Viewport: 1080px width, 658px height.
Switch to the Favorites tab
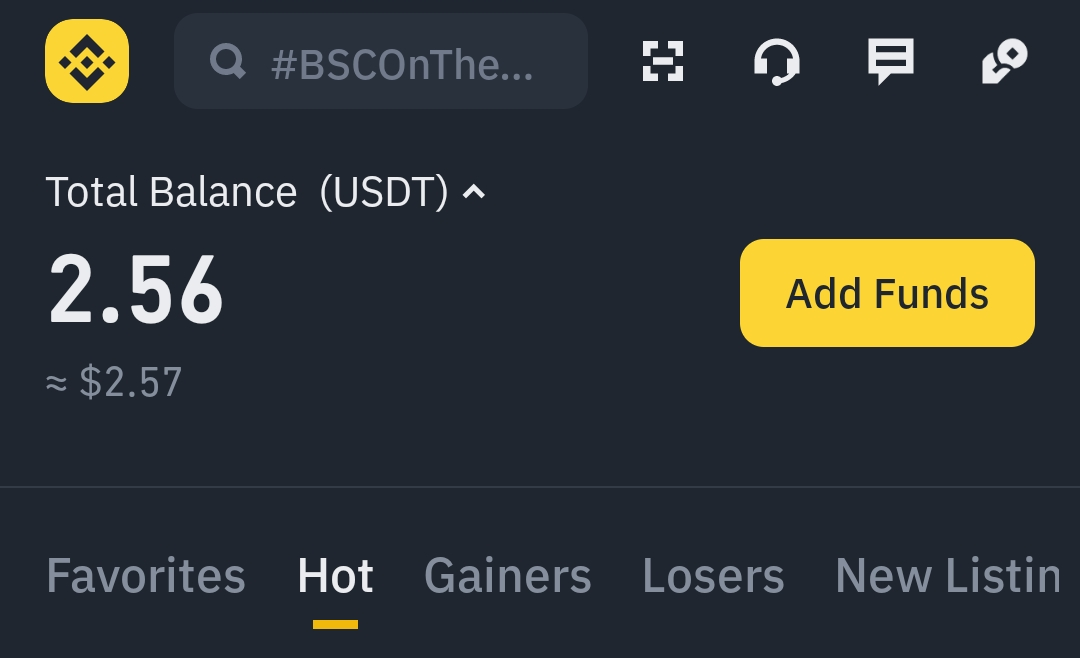click(146, 576)
